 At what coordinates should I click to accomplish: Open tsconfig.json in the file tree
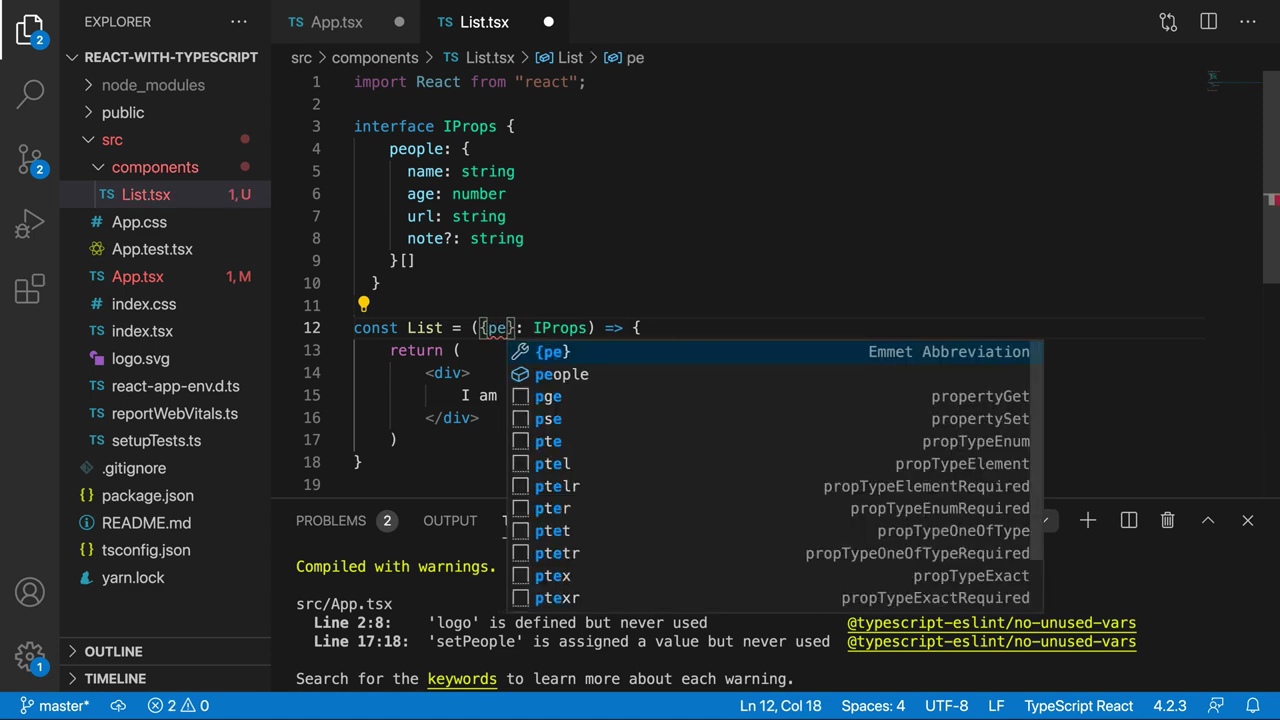(x=165, y=550)
